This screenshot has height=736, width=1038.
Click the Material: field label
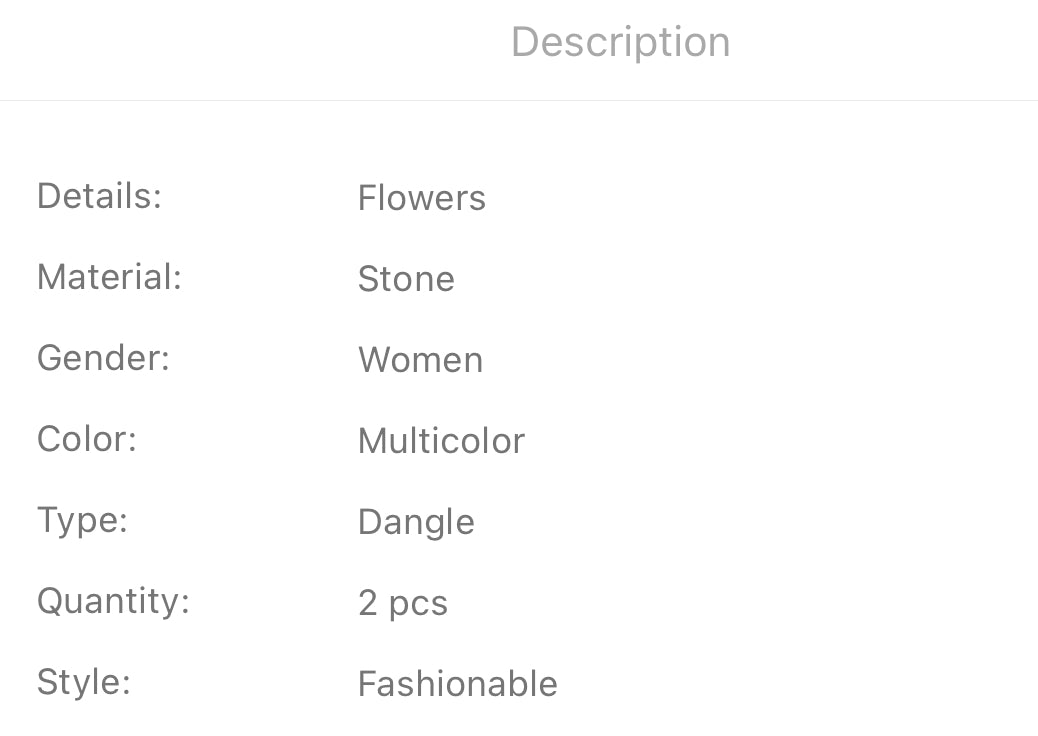[x=109, y=277]
